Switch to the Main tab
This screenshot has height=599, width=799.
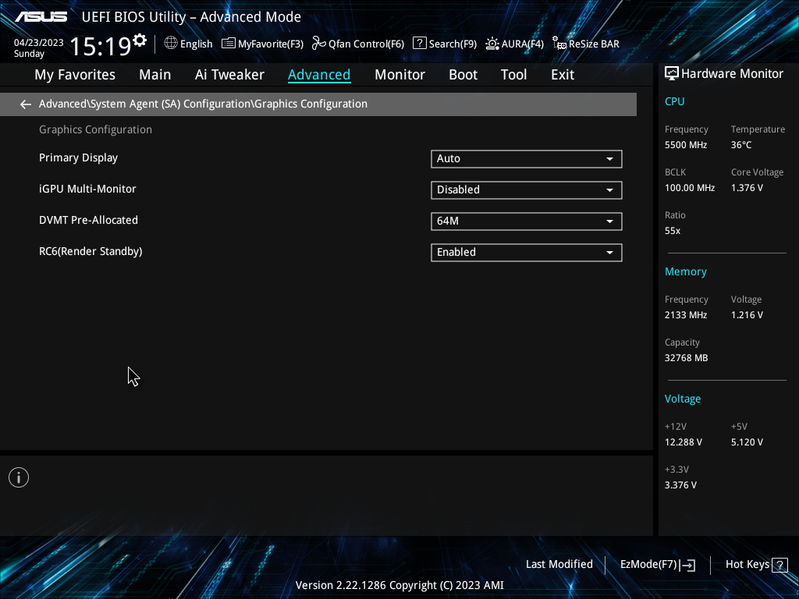(155, 75)
